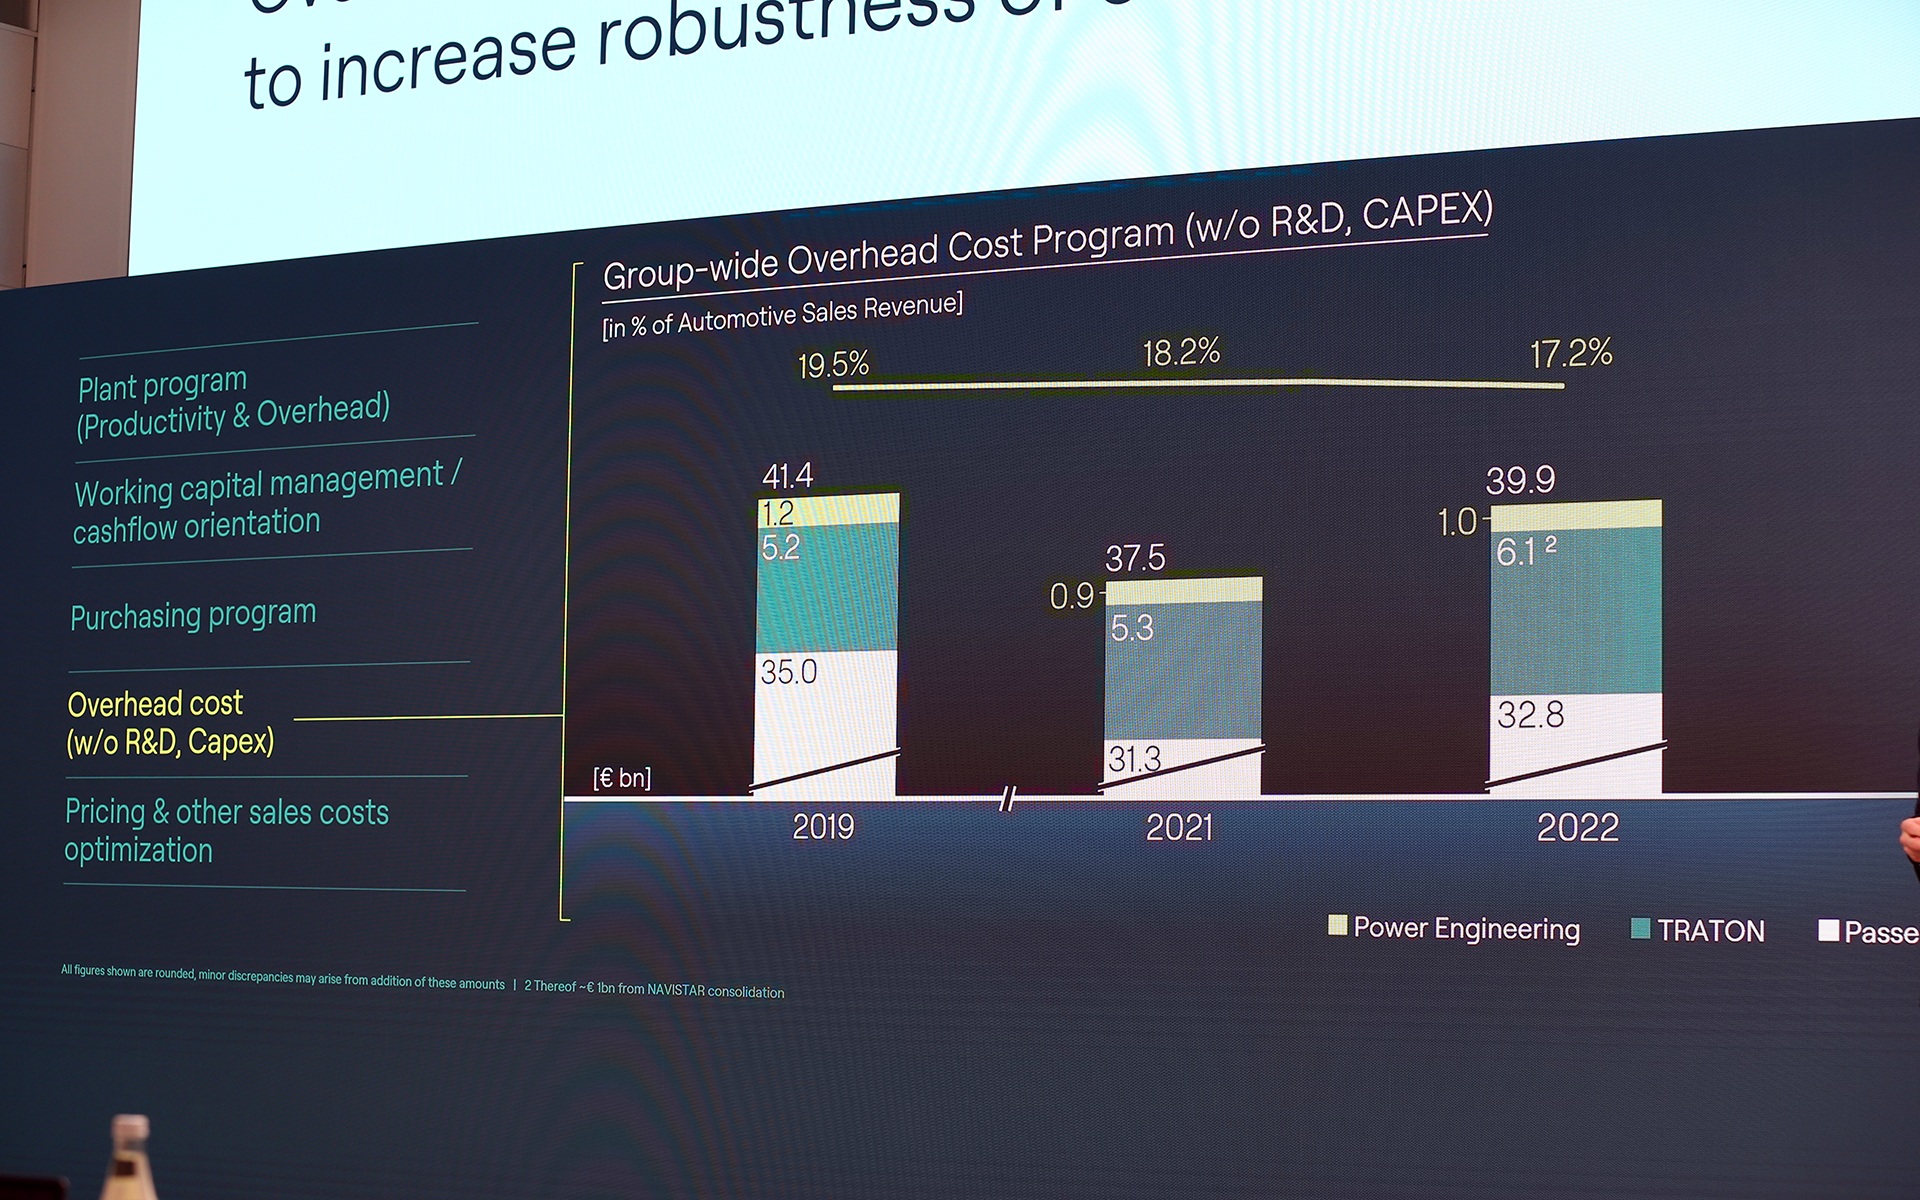Click the 17.2% percentage label
Image resolution: width=1920 pixels, height=1200 pixels.
click(1570, 354)
